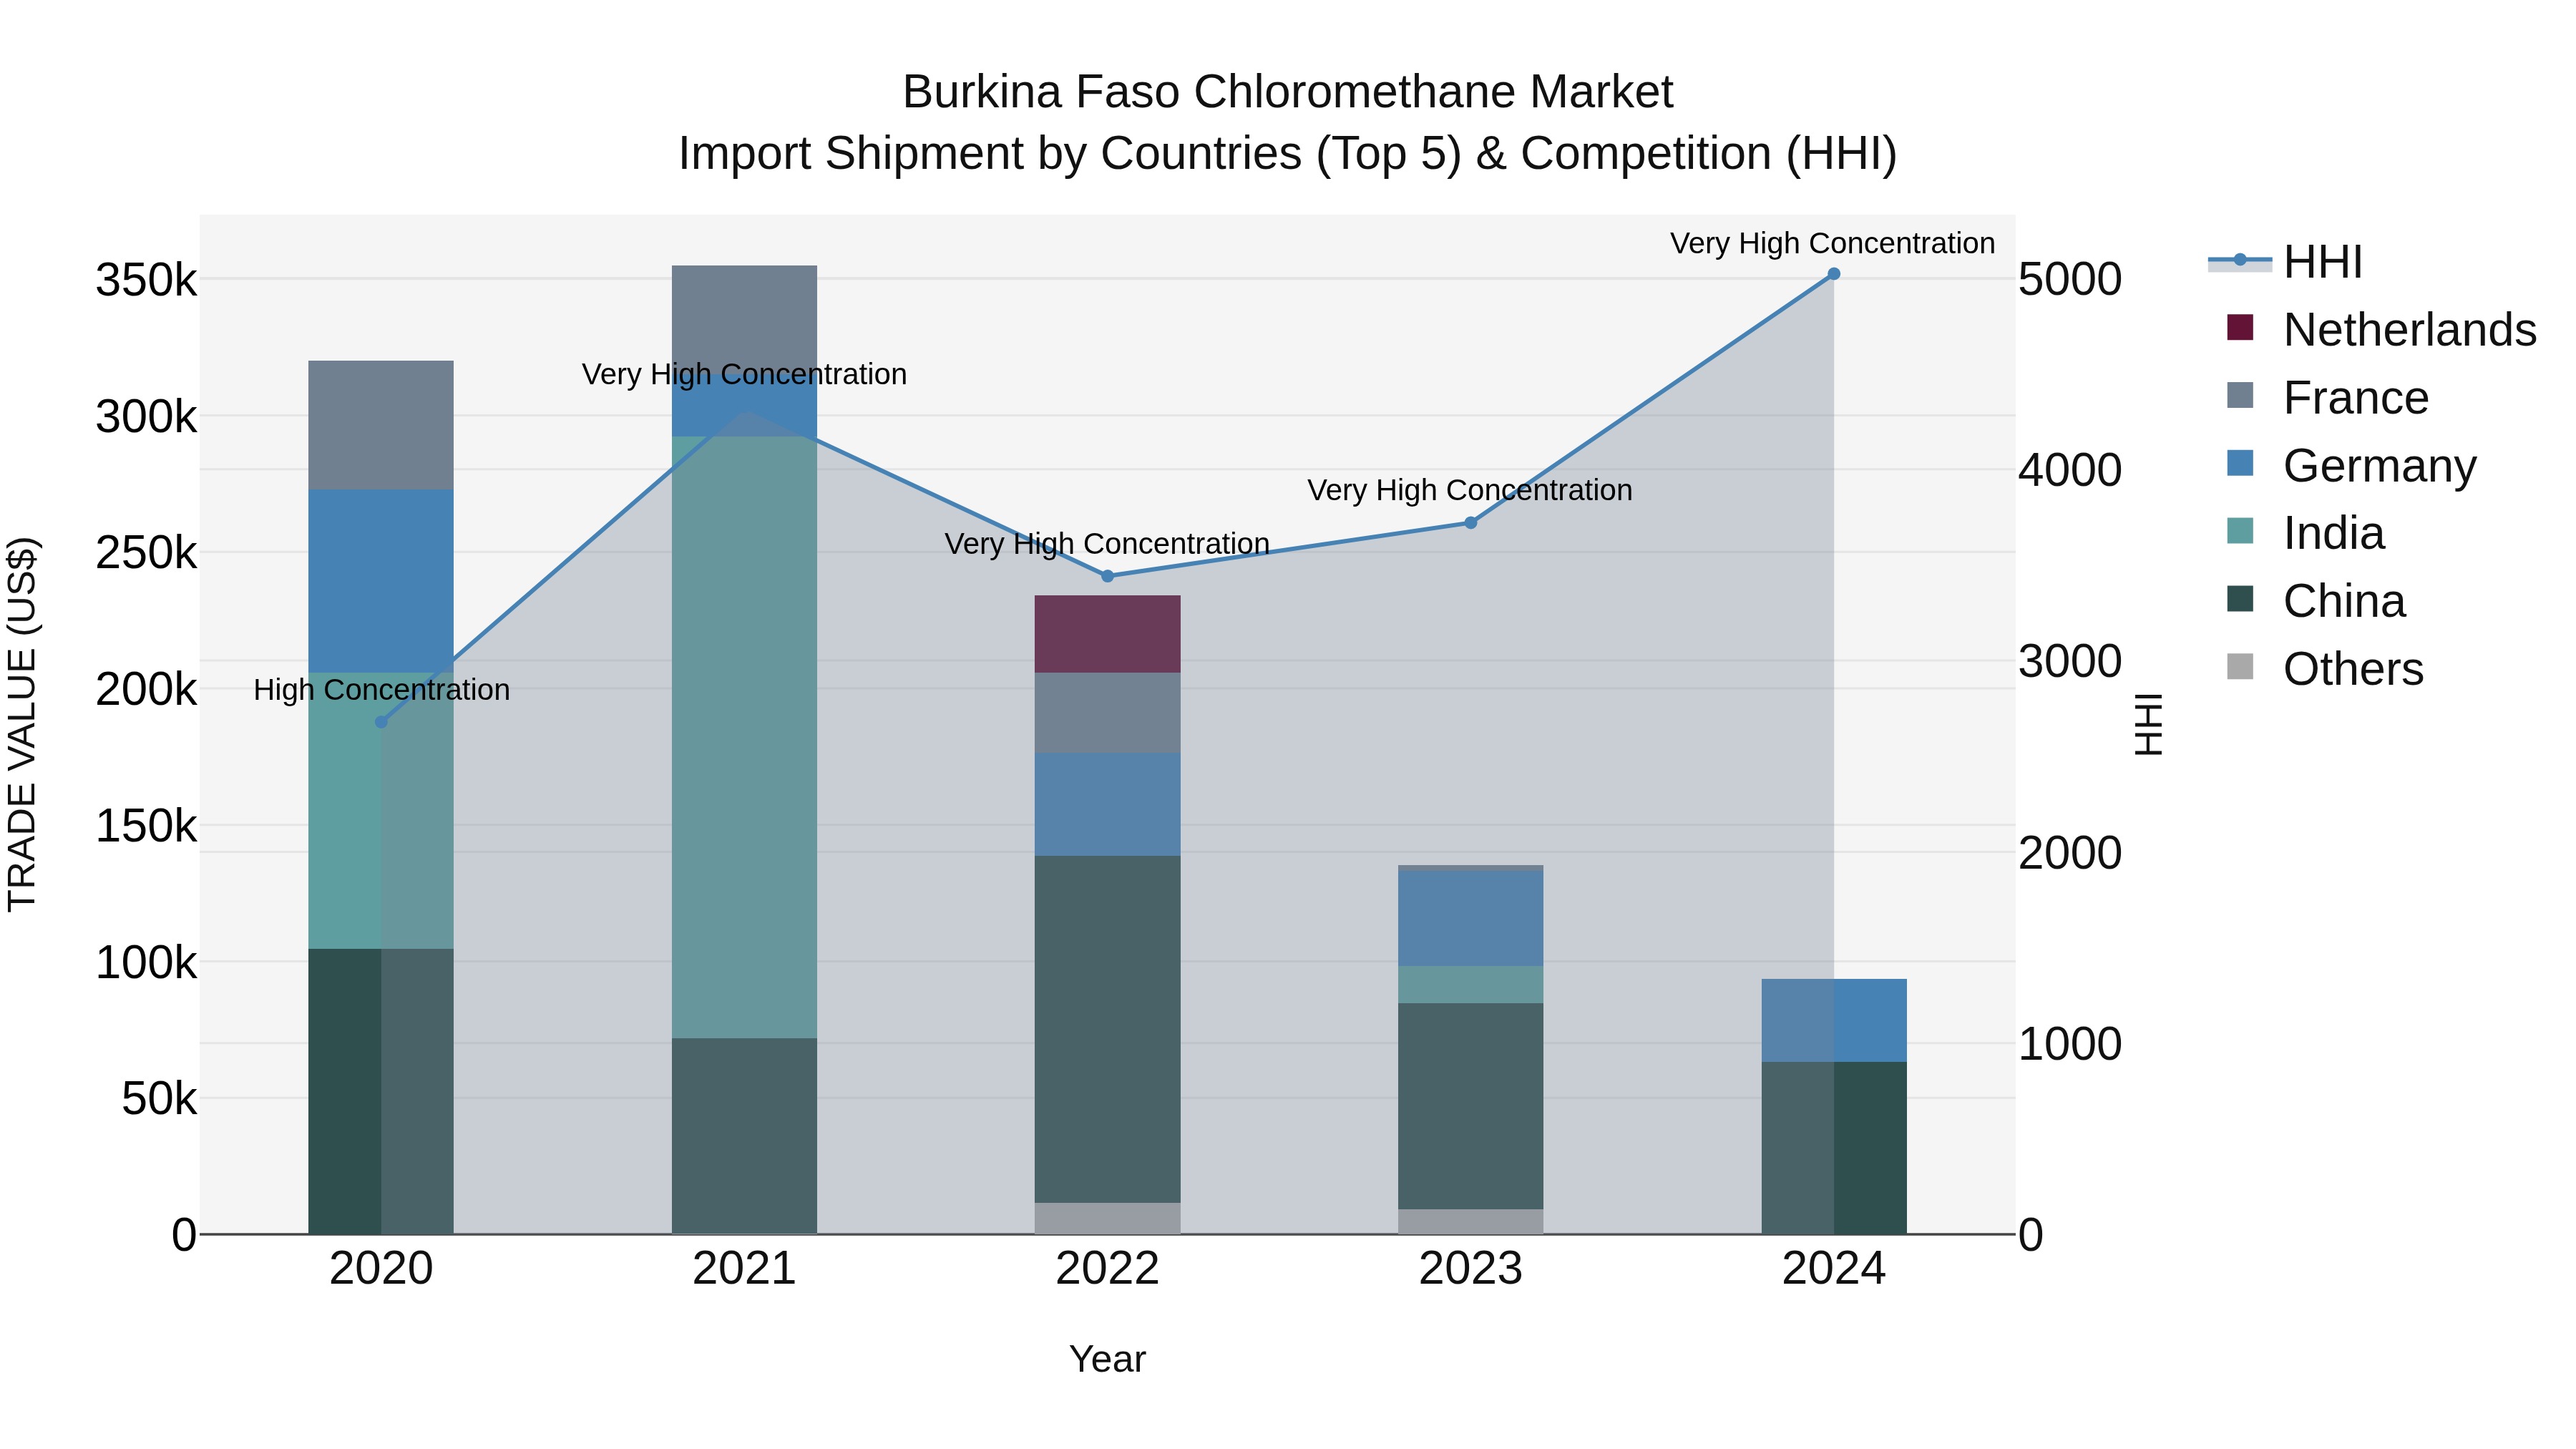Click the 2022 HHI data point
This screenshot has height=1449, width=2576.
[x=1107, y=576]
